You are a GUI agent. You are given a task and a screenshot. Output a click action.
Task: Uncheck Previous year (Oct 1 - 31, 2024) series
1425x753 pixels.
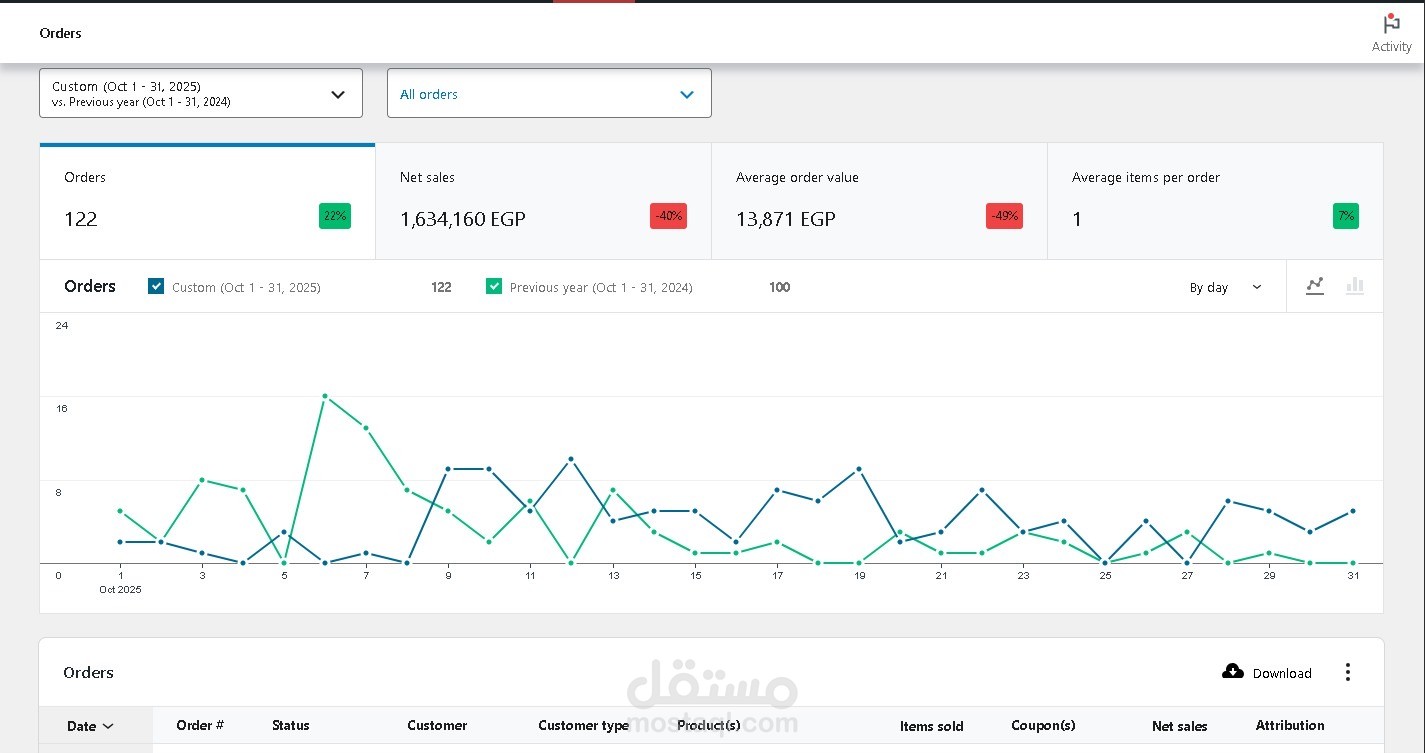pyautogui.click(x=494, y=286)
